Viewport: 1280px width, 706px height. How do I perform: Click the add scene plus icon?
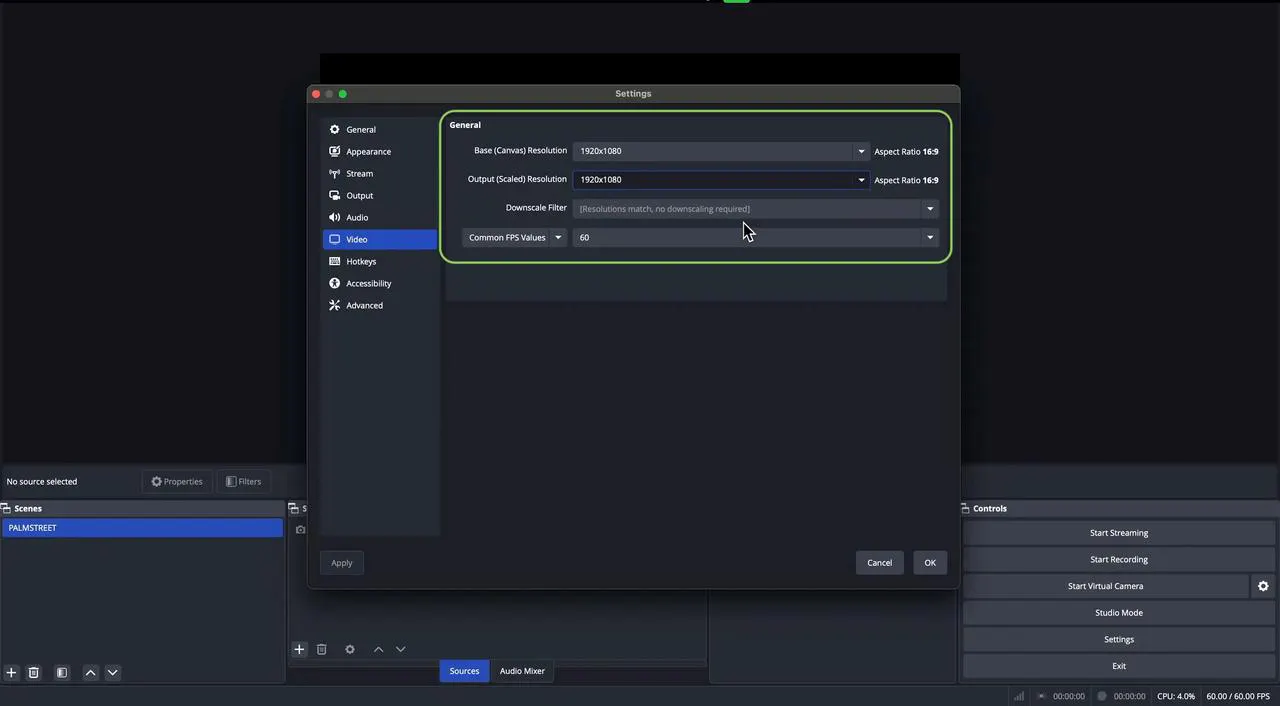coord(11,673)
